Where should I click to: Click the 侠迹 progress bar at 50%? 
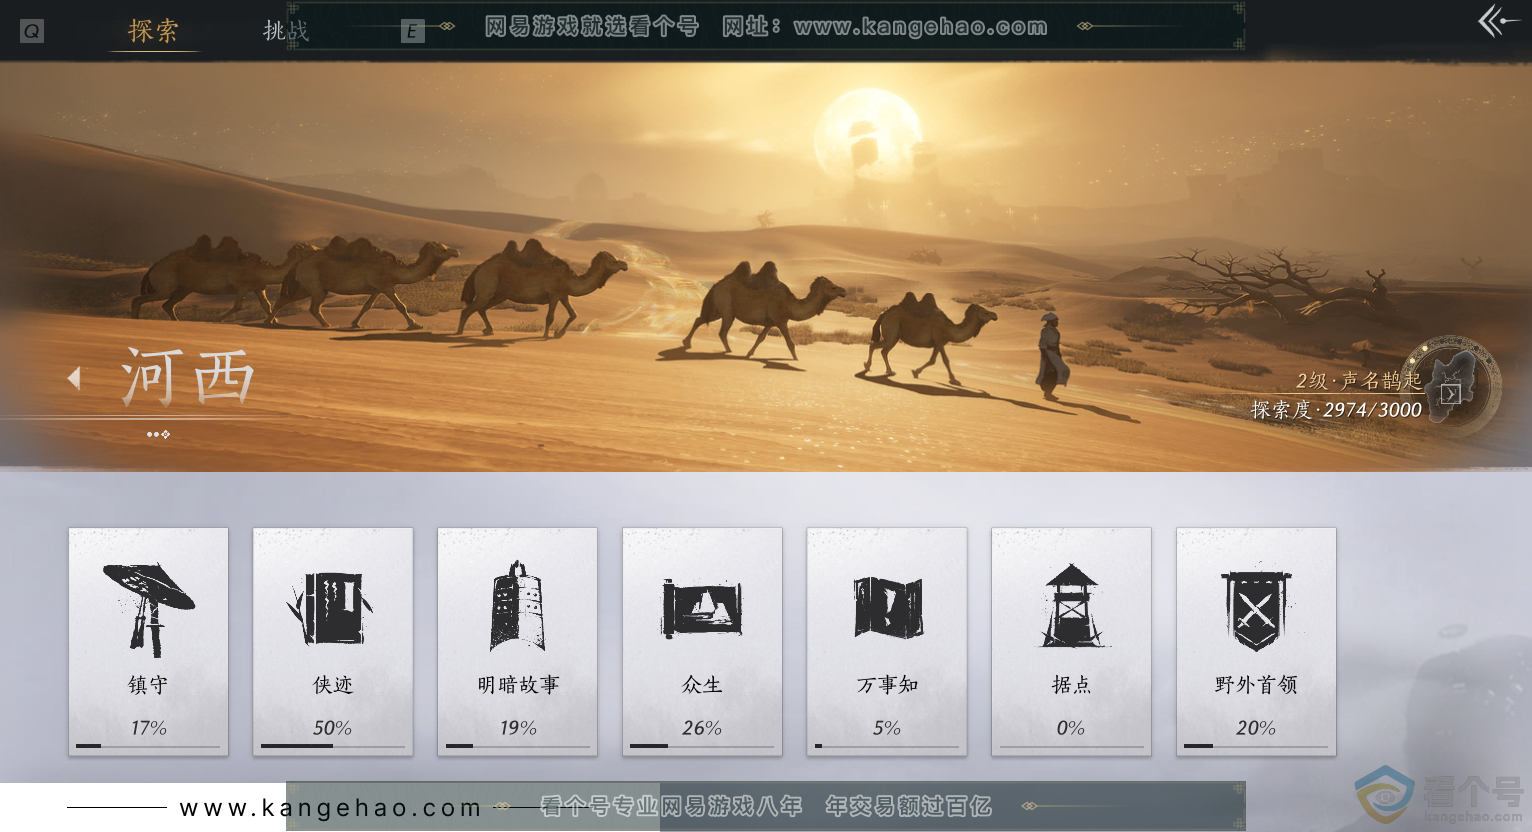point(333,746)
